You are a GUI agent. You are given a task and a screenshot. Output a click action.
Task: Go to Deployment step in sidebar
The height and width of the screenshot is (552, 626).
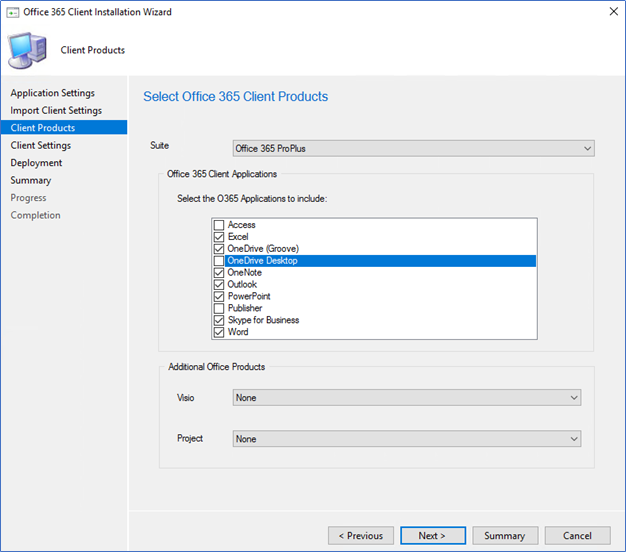pos(36,163)
